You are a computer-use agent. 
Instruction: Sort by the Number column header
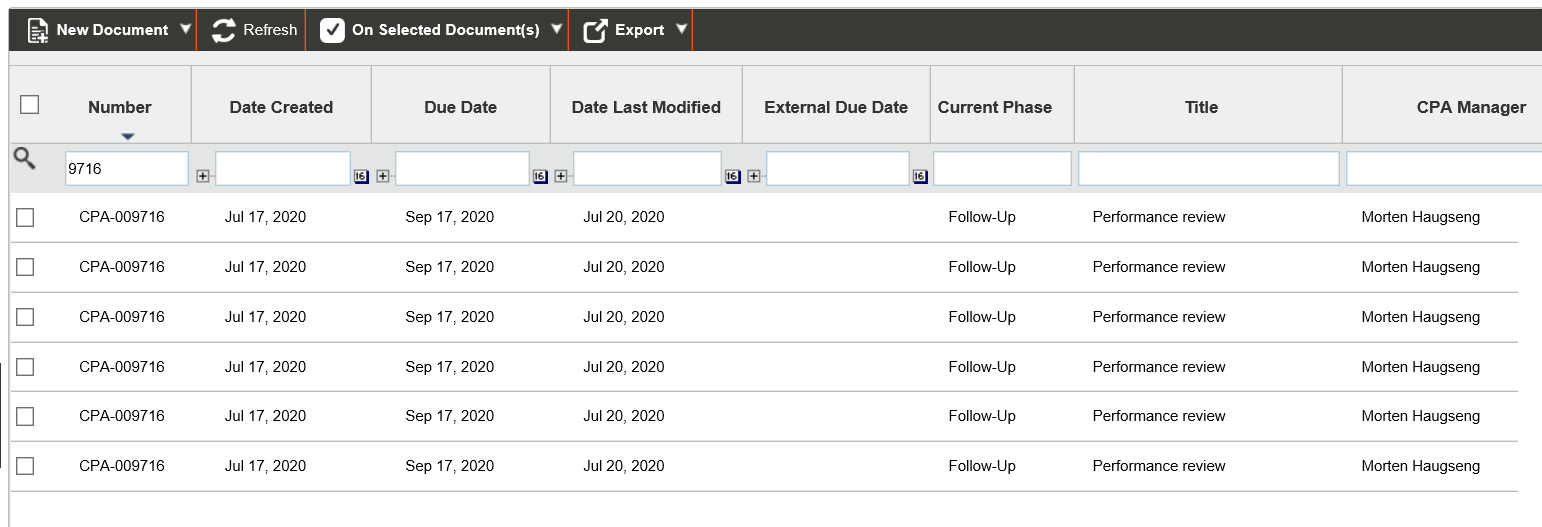coord(120,107)
